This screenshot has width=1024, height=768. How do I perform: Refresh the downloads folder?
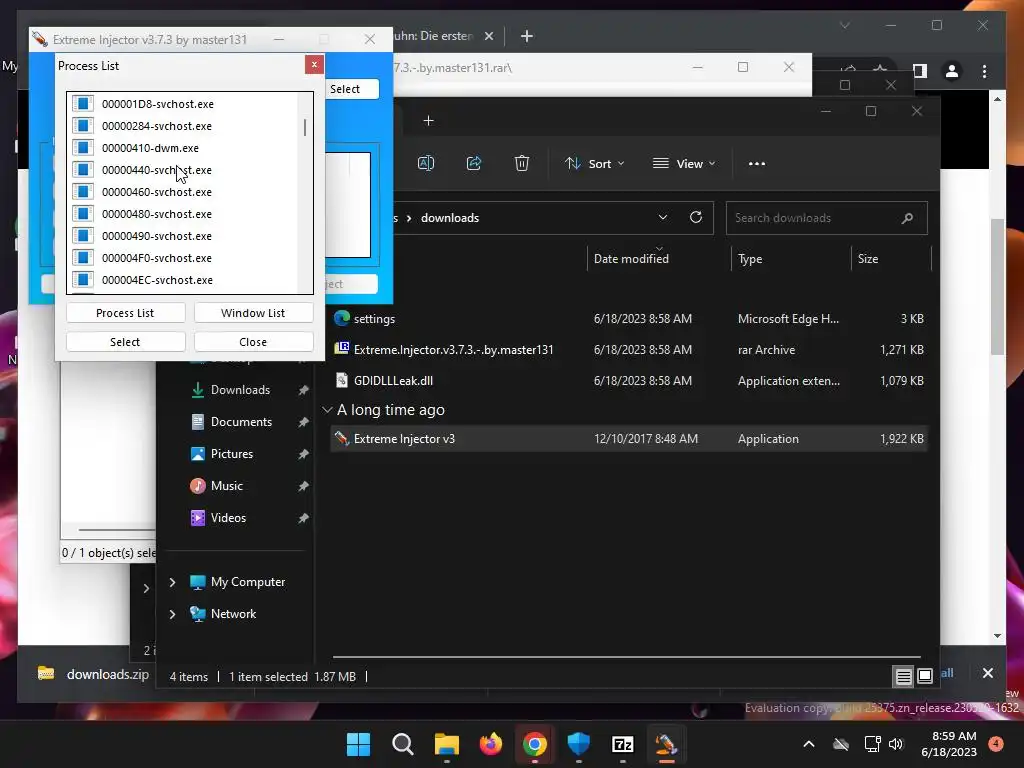click(x=696, y=217)
